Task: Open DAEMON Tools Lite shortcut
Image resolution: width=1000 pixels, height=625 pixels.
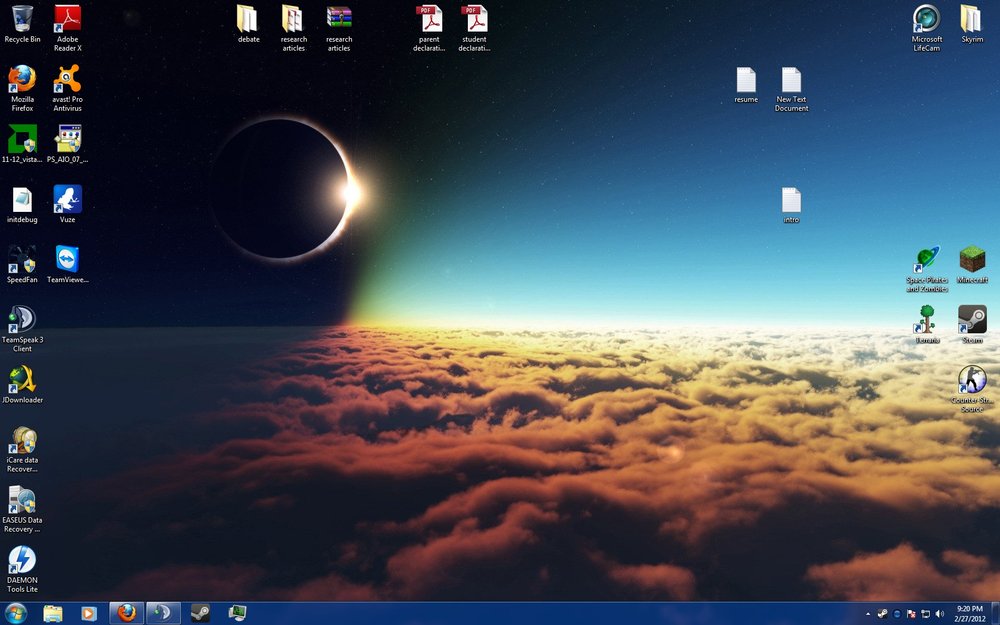Action: coord(22,569)
